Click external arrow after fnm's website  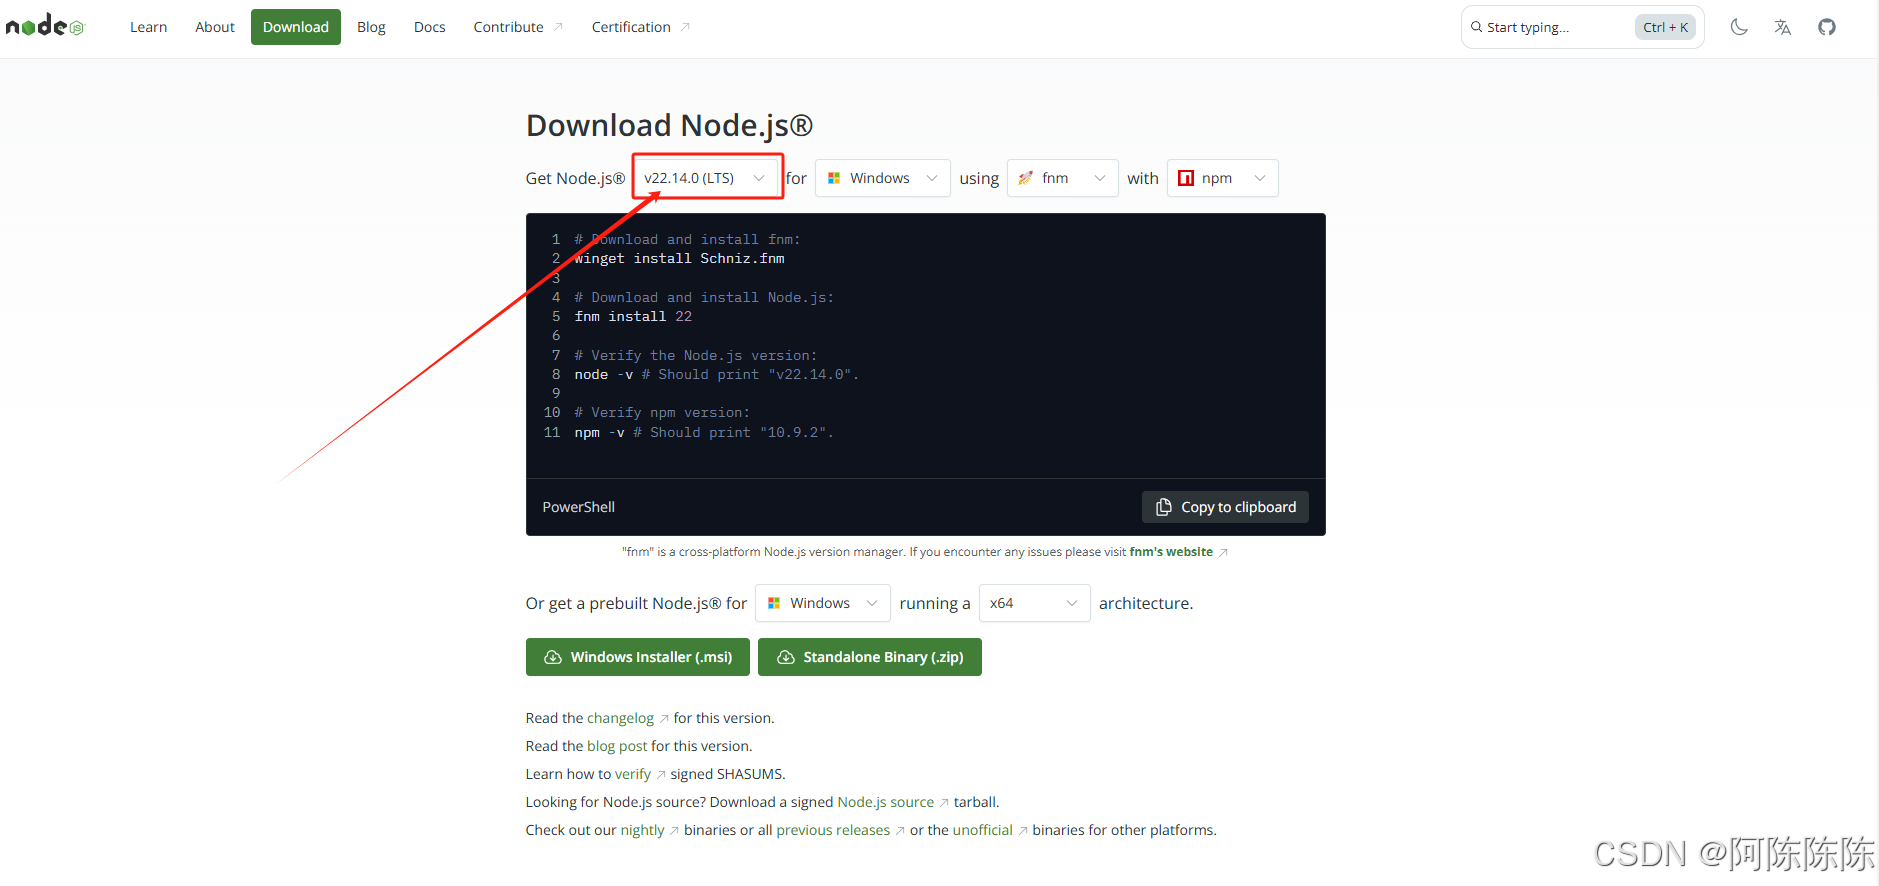coord(1223,552)
